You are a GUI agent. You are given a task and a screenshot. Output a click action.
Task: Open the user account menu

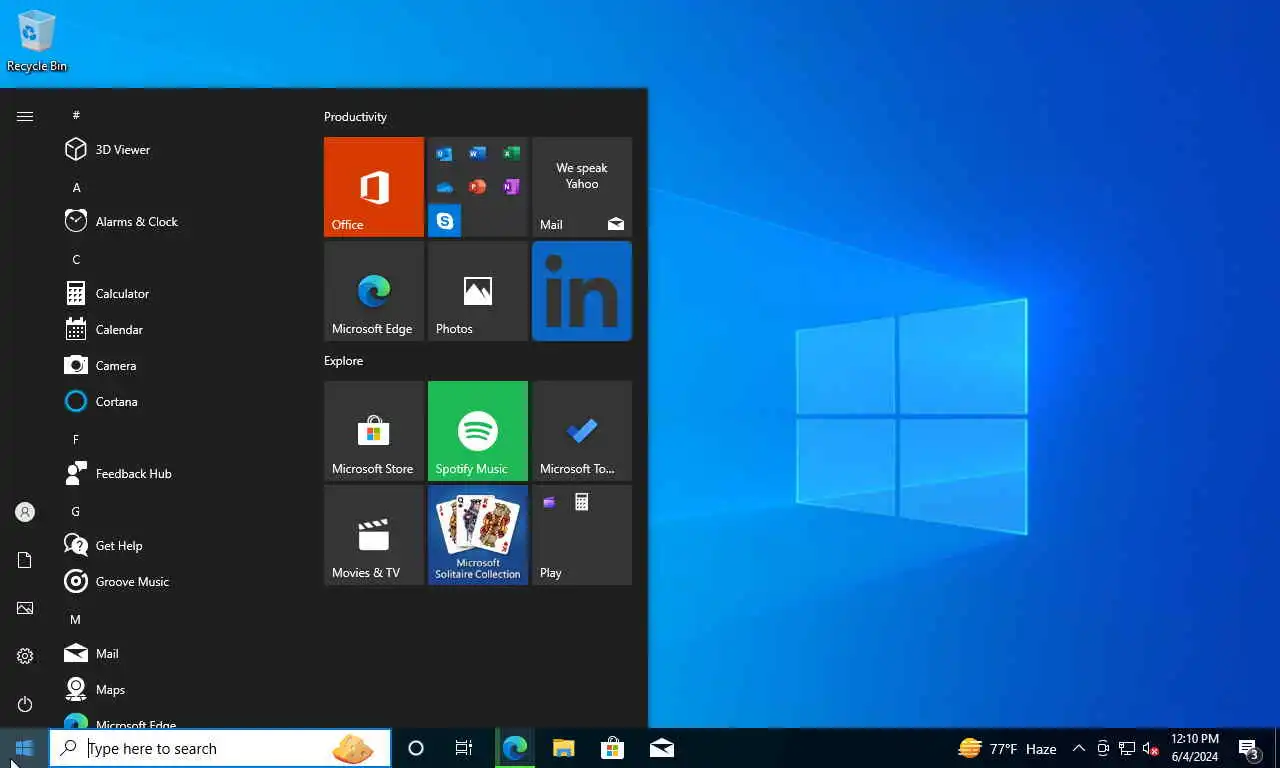pyautogui.click(x=25, y=512)
